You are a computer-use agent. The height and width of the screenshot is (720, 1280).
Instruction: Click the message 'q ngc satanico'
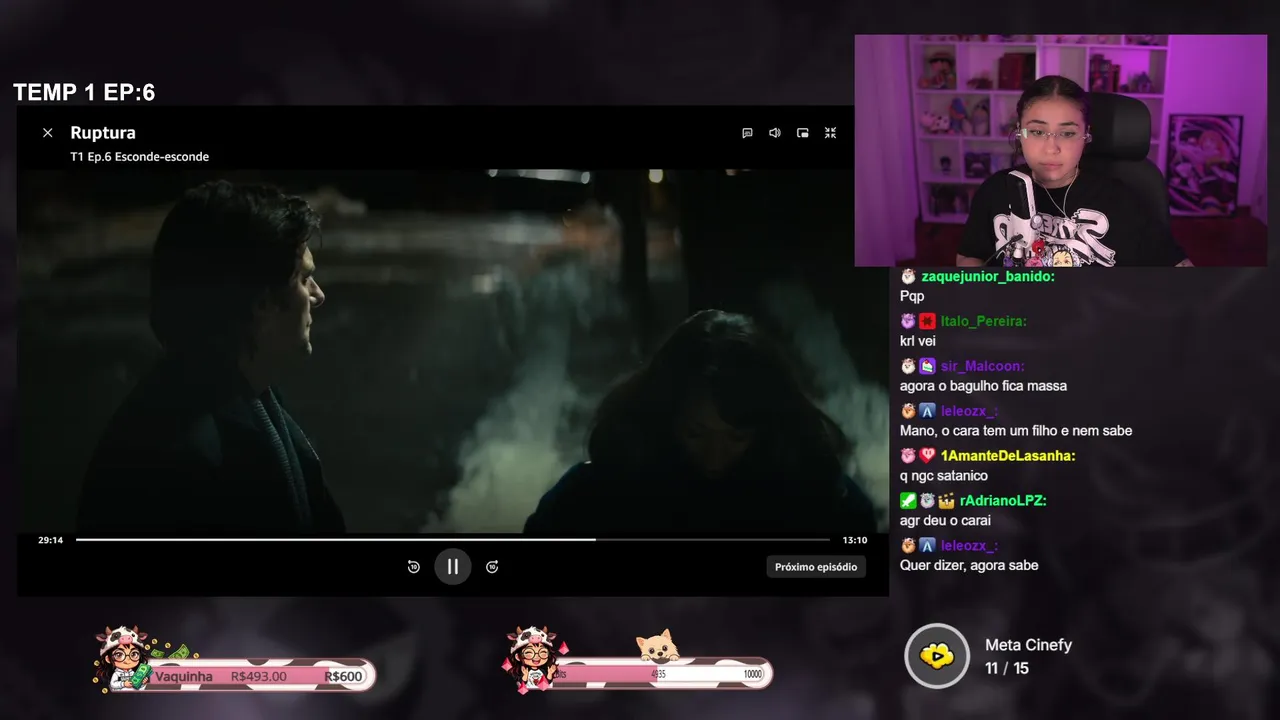(x=944, y=476)
